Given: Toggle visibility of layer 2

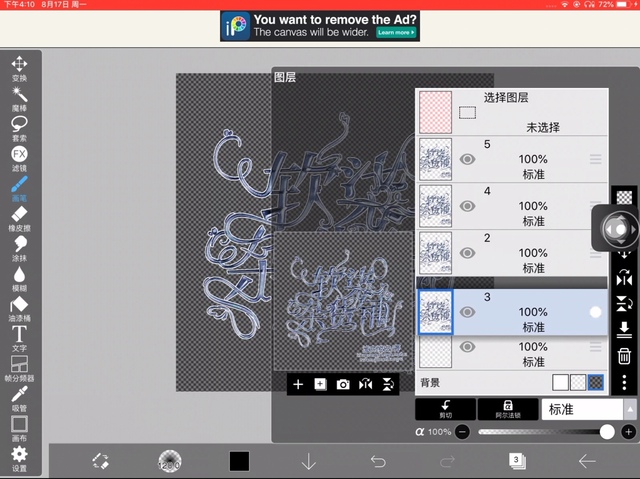Looking at the screenshot, I should (x=467, y=252).
